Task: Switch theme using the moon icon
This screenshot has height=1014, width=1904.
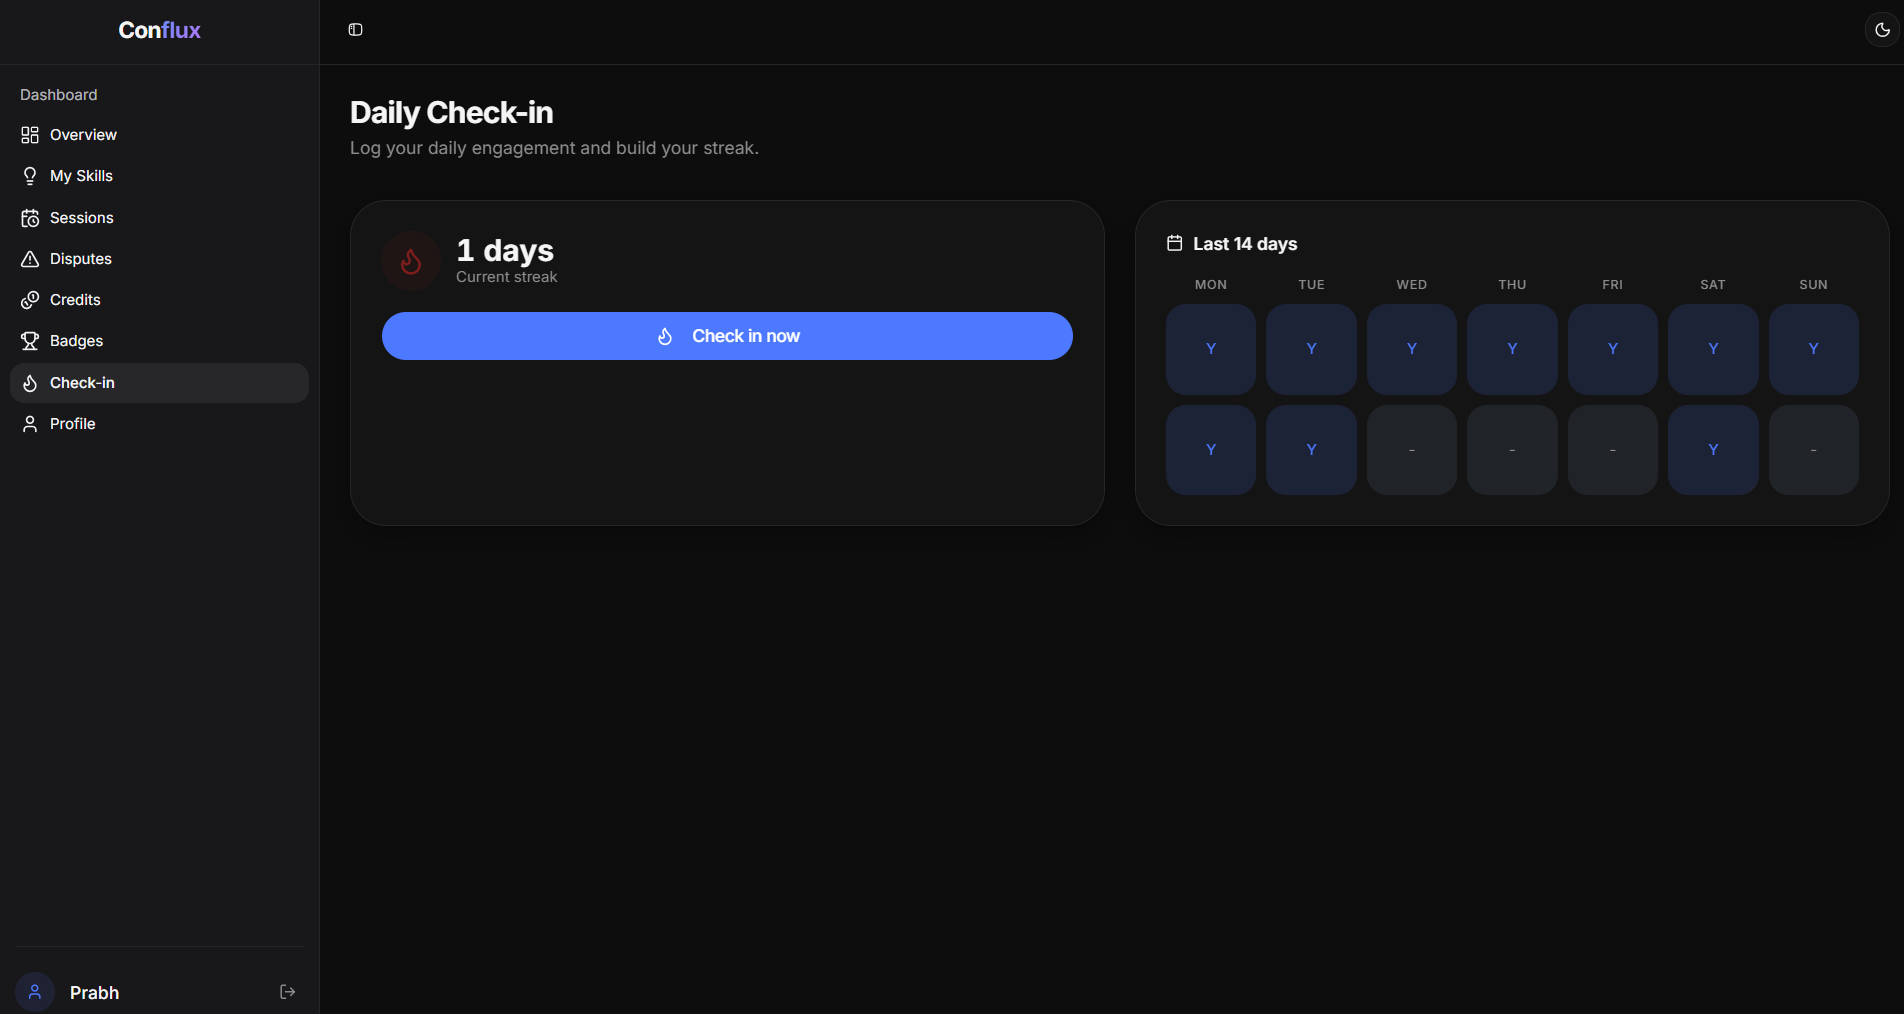Action: 1882,30
